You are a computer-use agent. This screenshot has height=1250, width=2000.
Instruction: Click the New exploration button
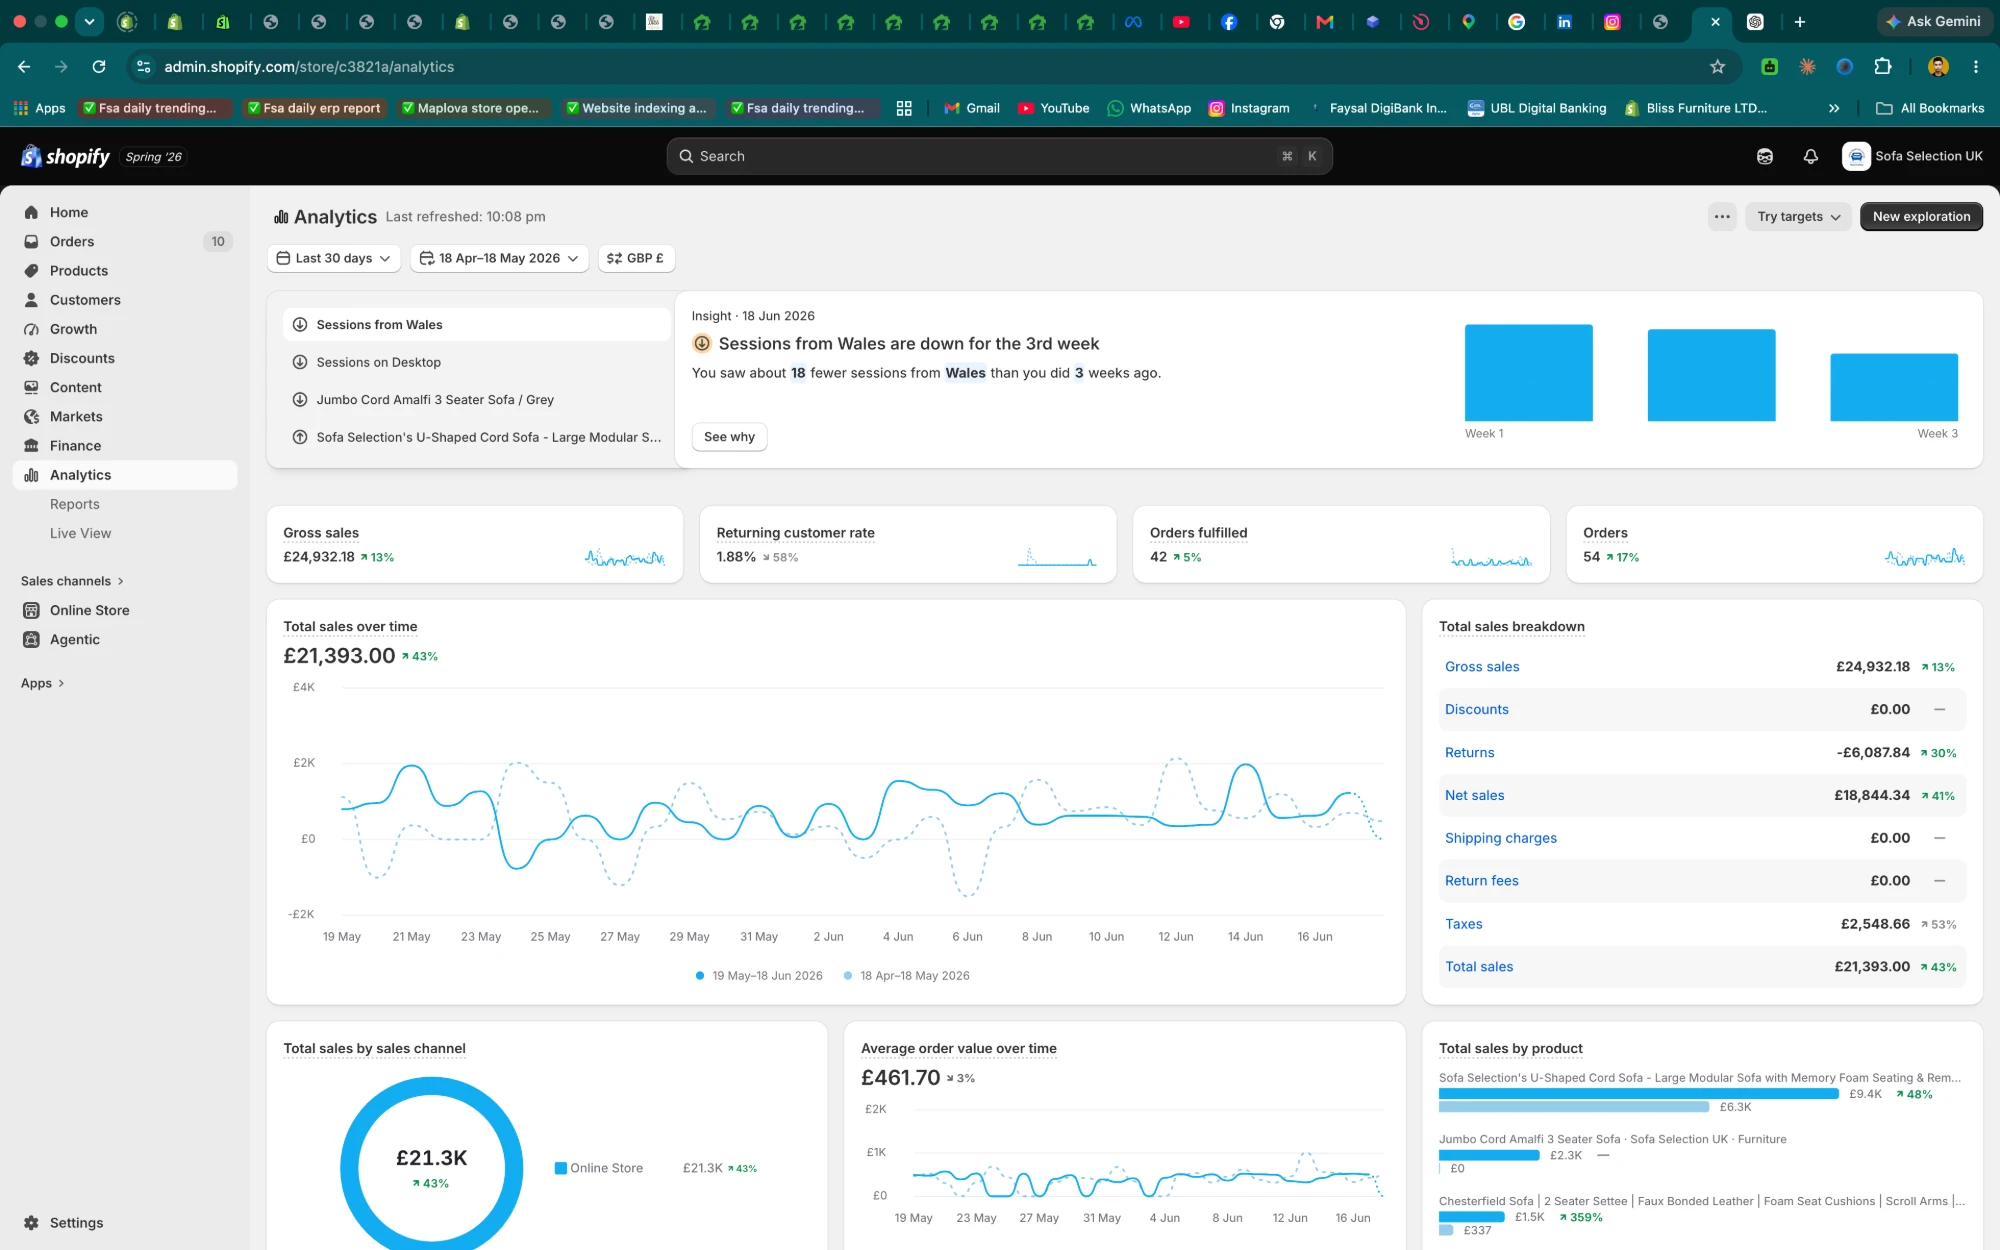coord(1921,216)
